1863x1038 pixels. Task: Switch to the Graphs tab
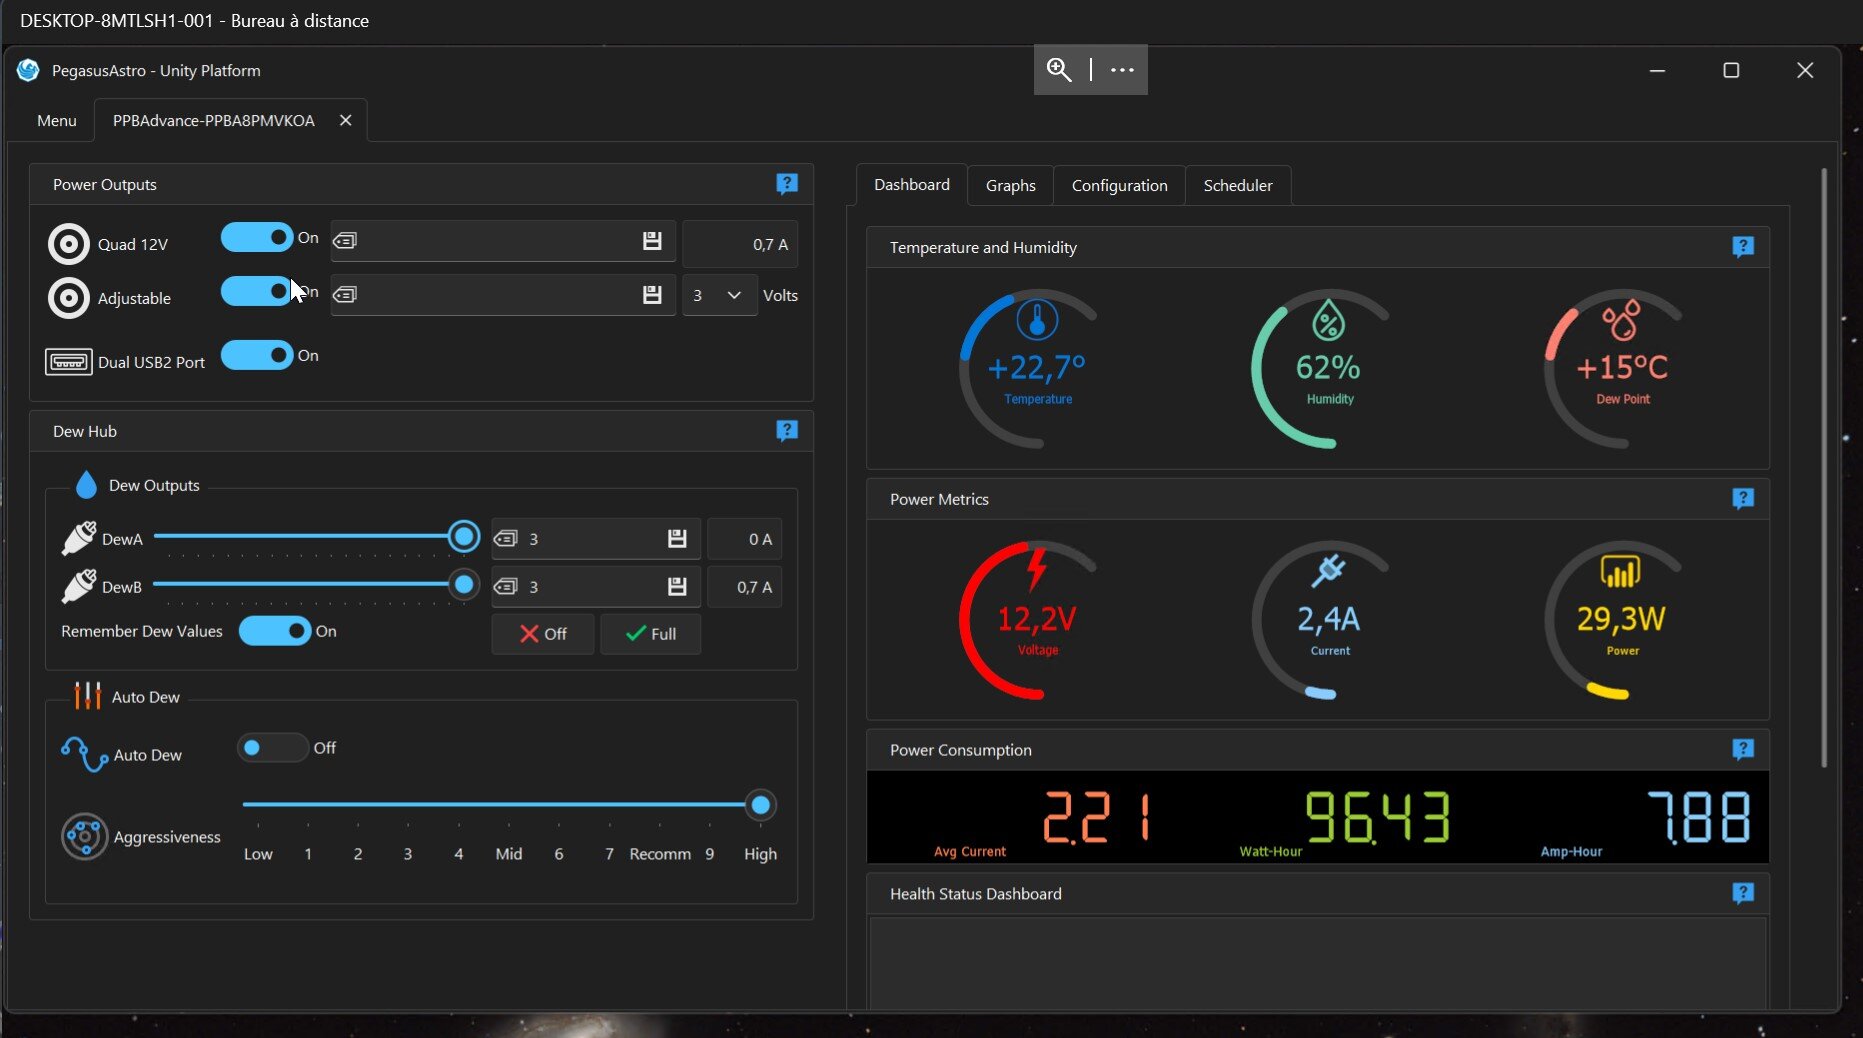point(1011,186)
